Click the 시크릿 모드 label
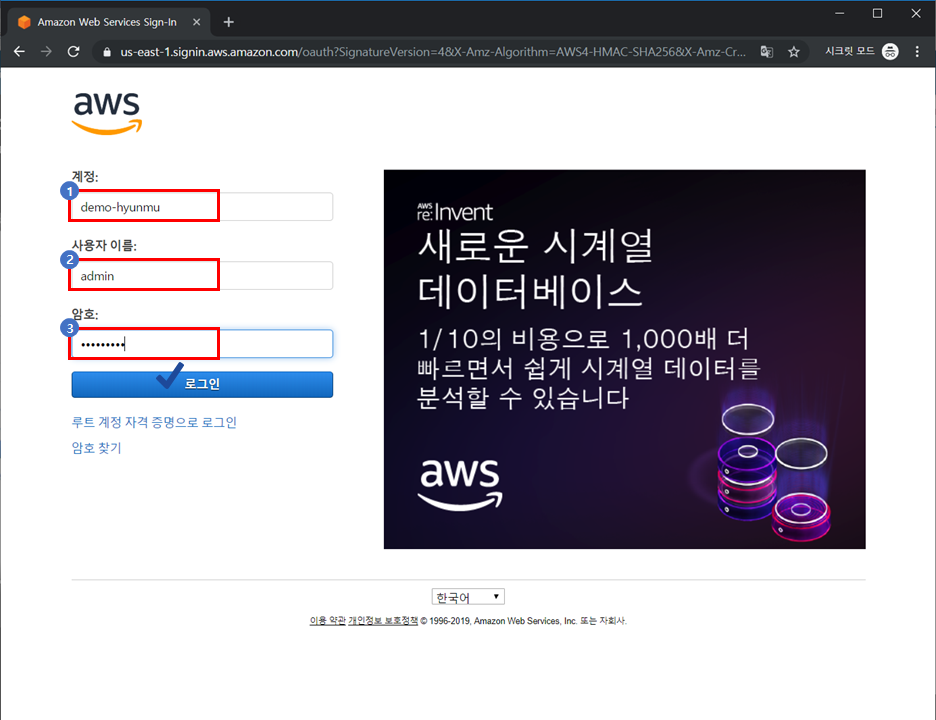Viewport: 936px width, 720px height. [849, 51]
